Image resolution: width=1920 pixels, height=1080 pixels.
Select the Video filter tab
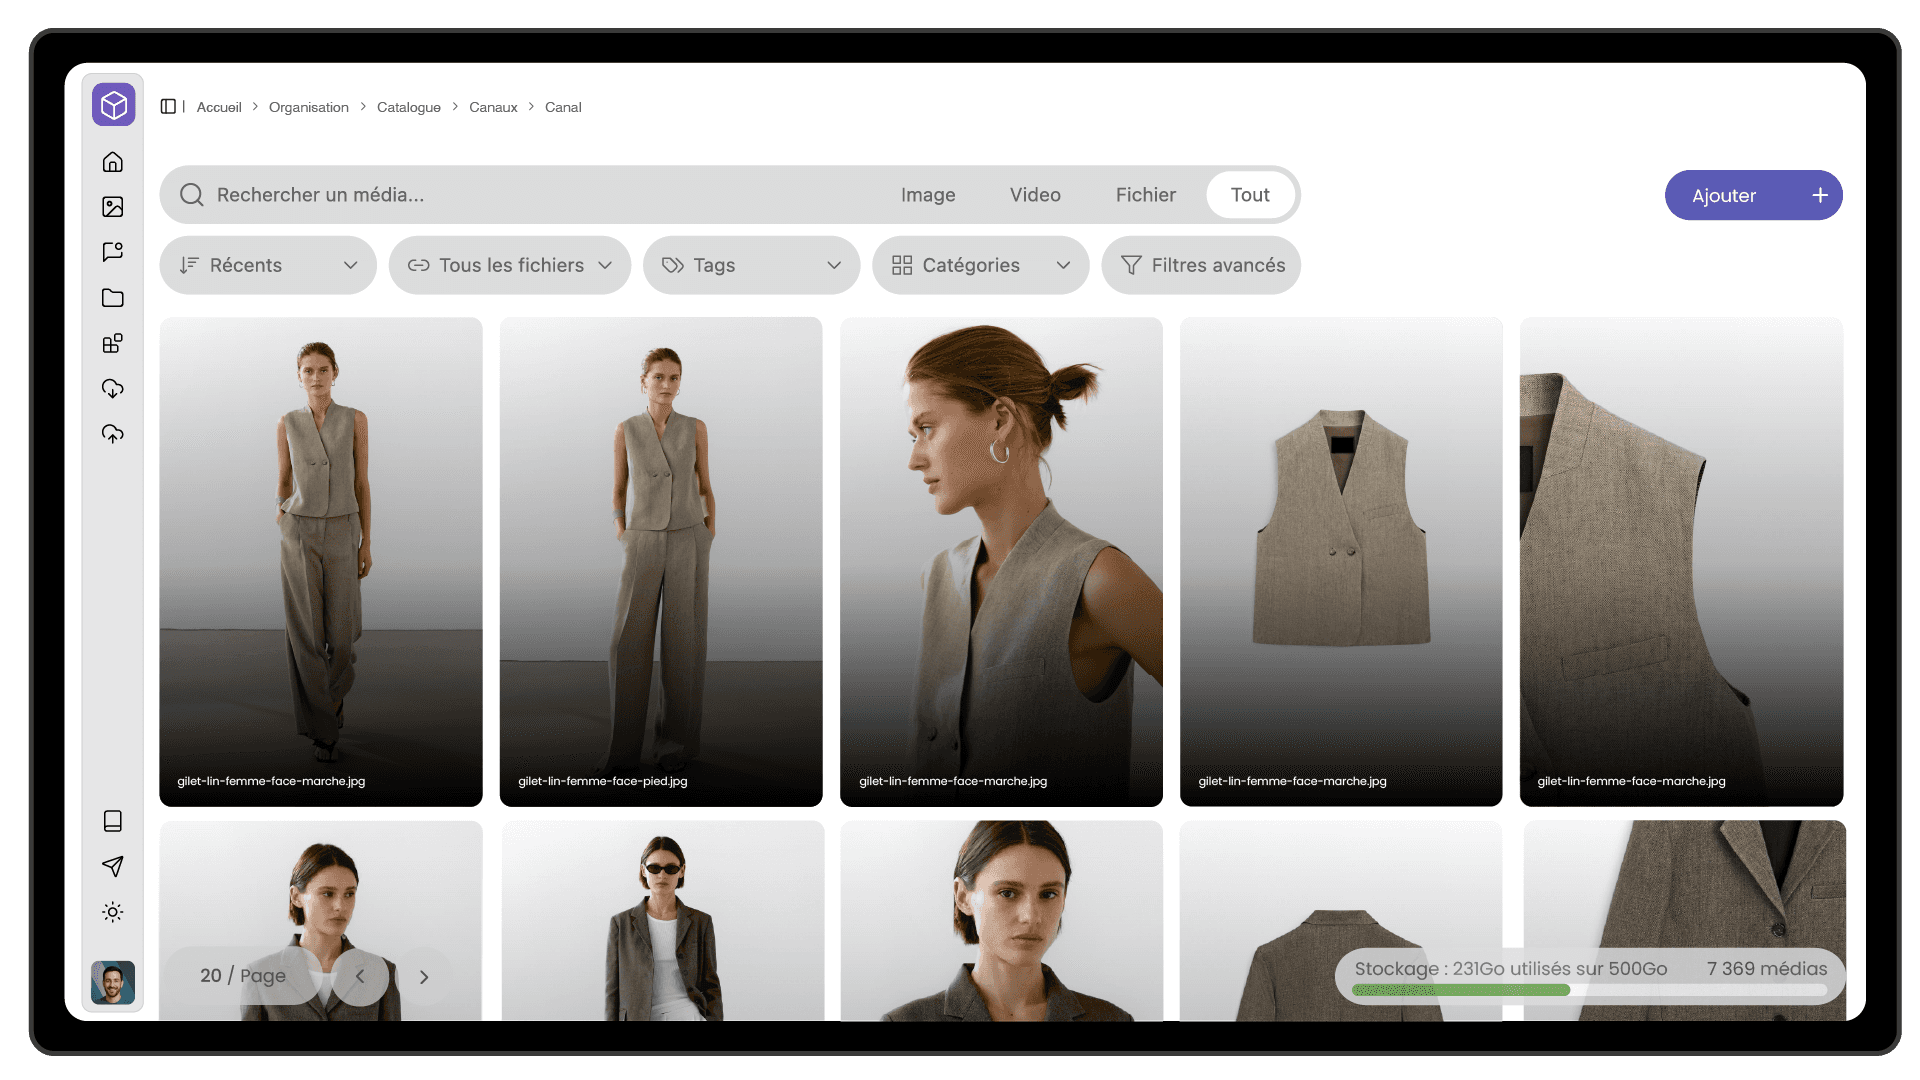coord(1035,195)
